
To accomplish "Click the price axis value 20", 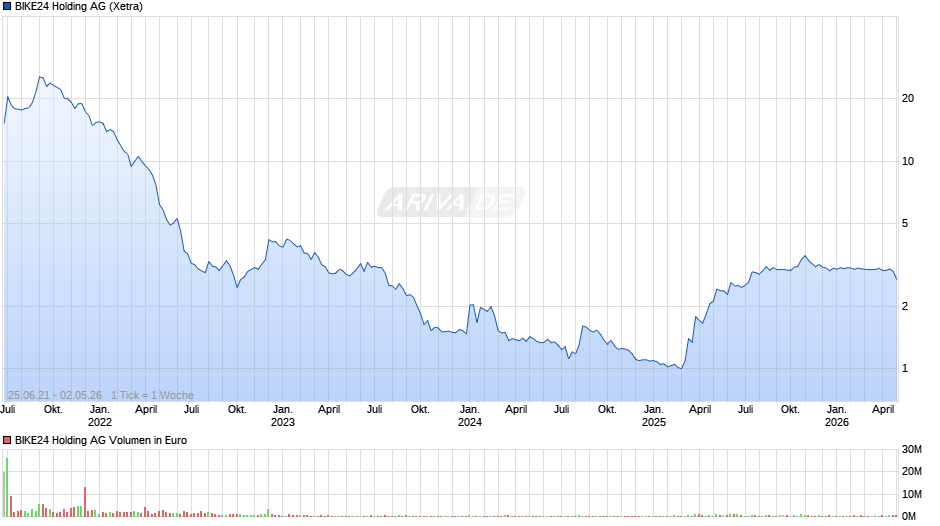I will [x=908, y=98].
